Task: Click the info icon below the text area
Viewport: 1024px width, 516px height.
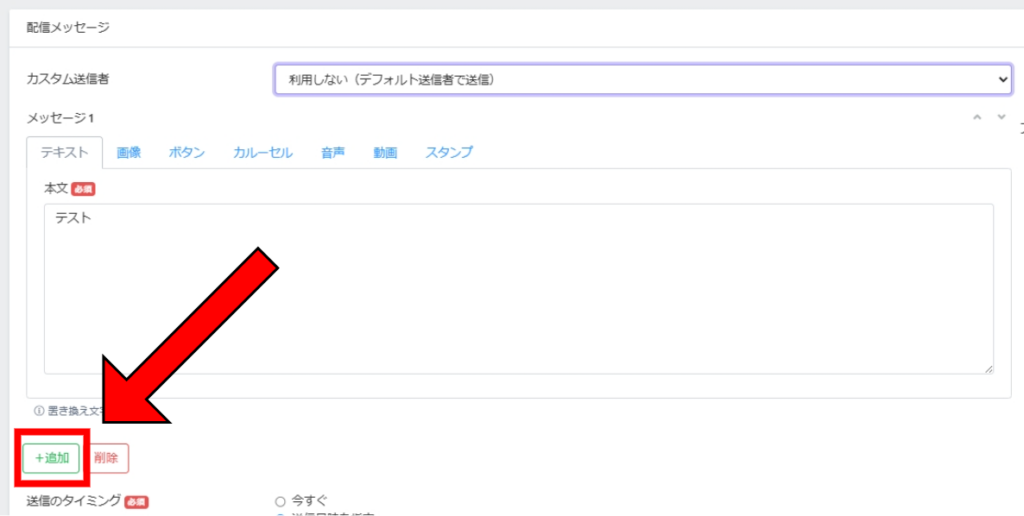Action: pyautogui.click(x=39, y=410)
